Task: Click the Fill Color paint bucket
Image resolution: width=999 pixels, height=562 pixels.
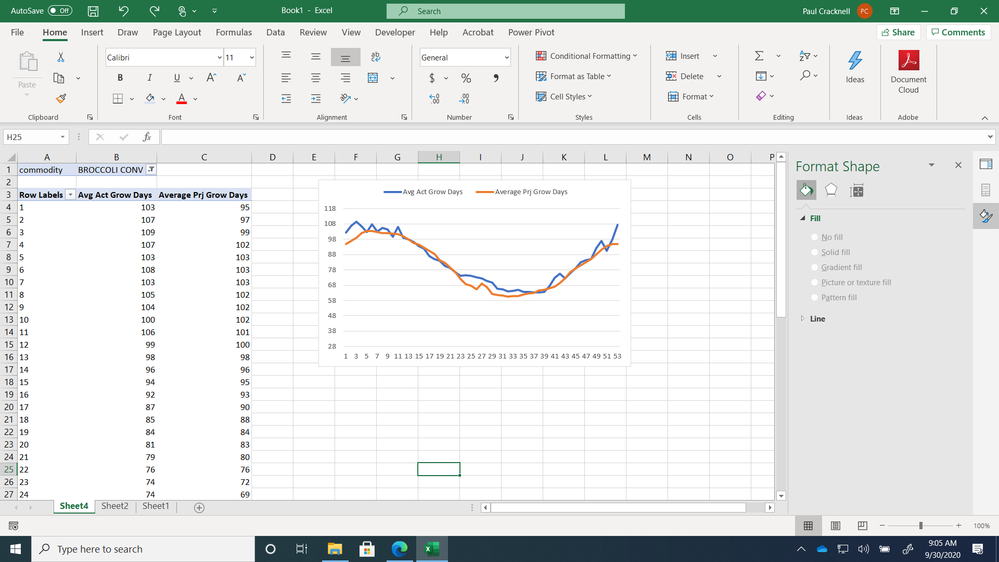Action: [x=150, y=98]
